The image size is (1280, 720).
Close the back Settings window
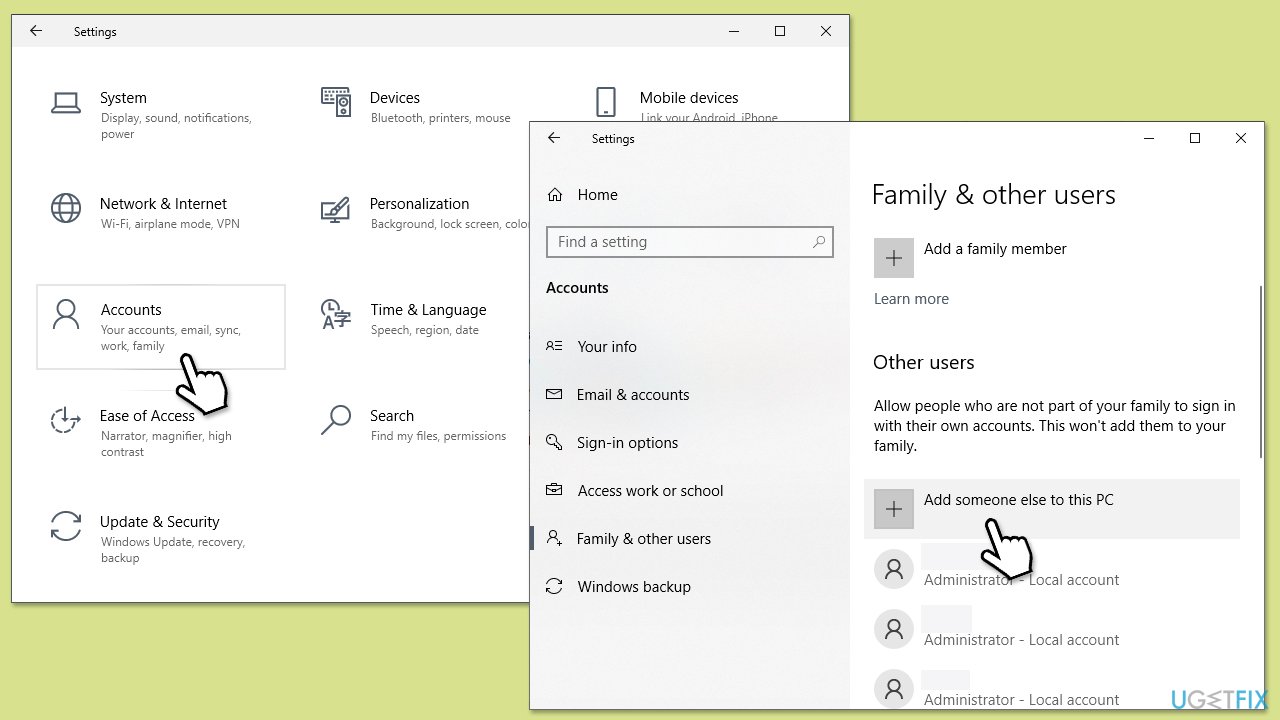826,31
